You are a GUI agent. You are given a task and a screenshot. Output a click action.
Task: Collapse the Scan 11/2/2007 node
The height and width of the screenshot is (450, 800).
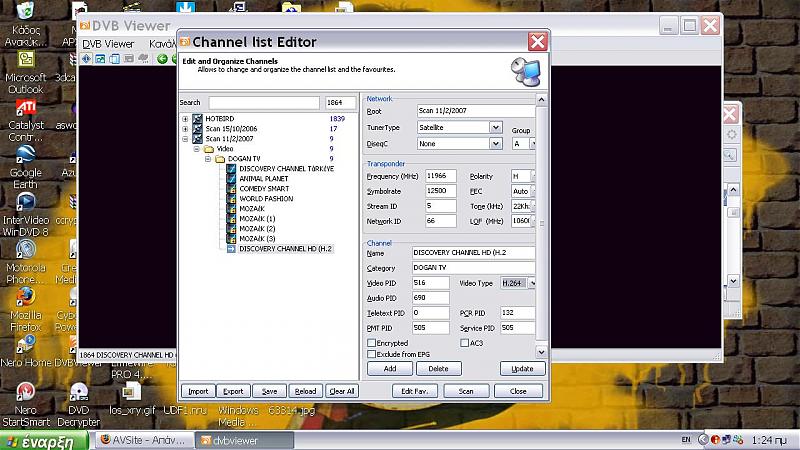[x=185, y=139]
